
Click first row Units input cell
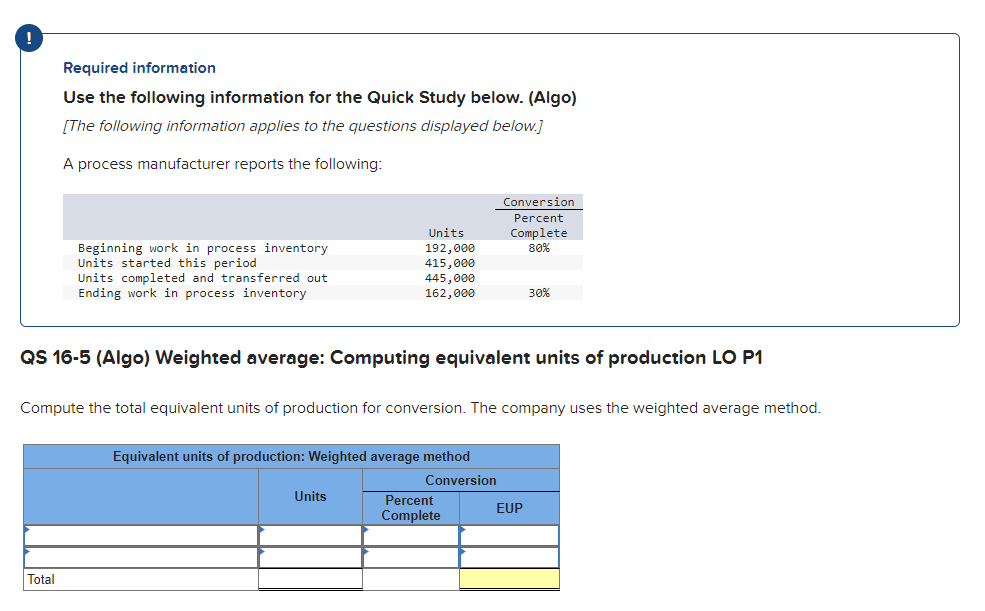click(x=310, y=536)
